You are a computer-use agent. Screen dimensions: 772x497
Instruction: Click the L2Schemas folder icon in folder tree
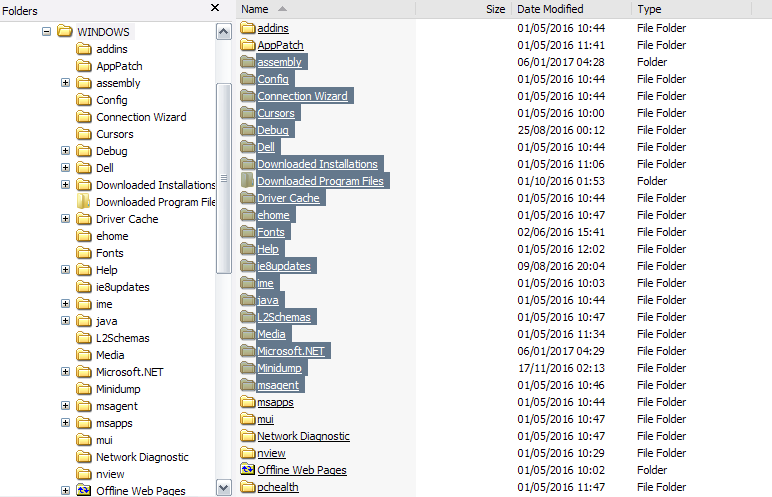coord(84,338)
